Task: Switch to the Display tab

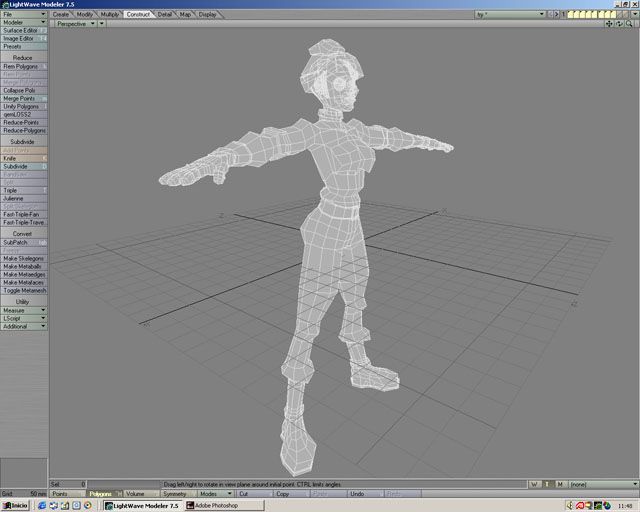Action: pos(207,14)
